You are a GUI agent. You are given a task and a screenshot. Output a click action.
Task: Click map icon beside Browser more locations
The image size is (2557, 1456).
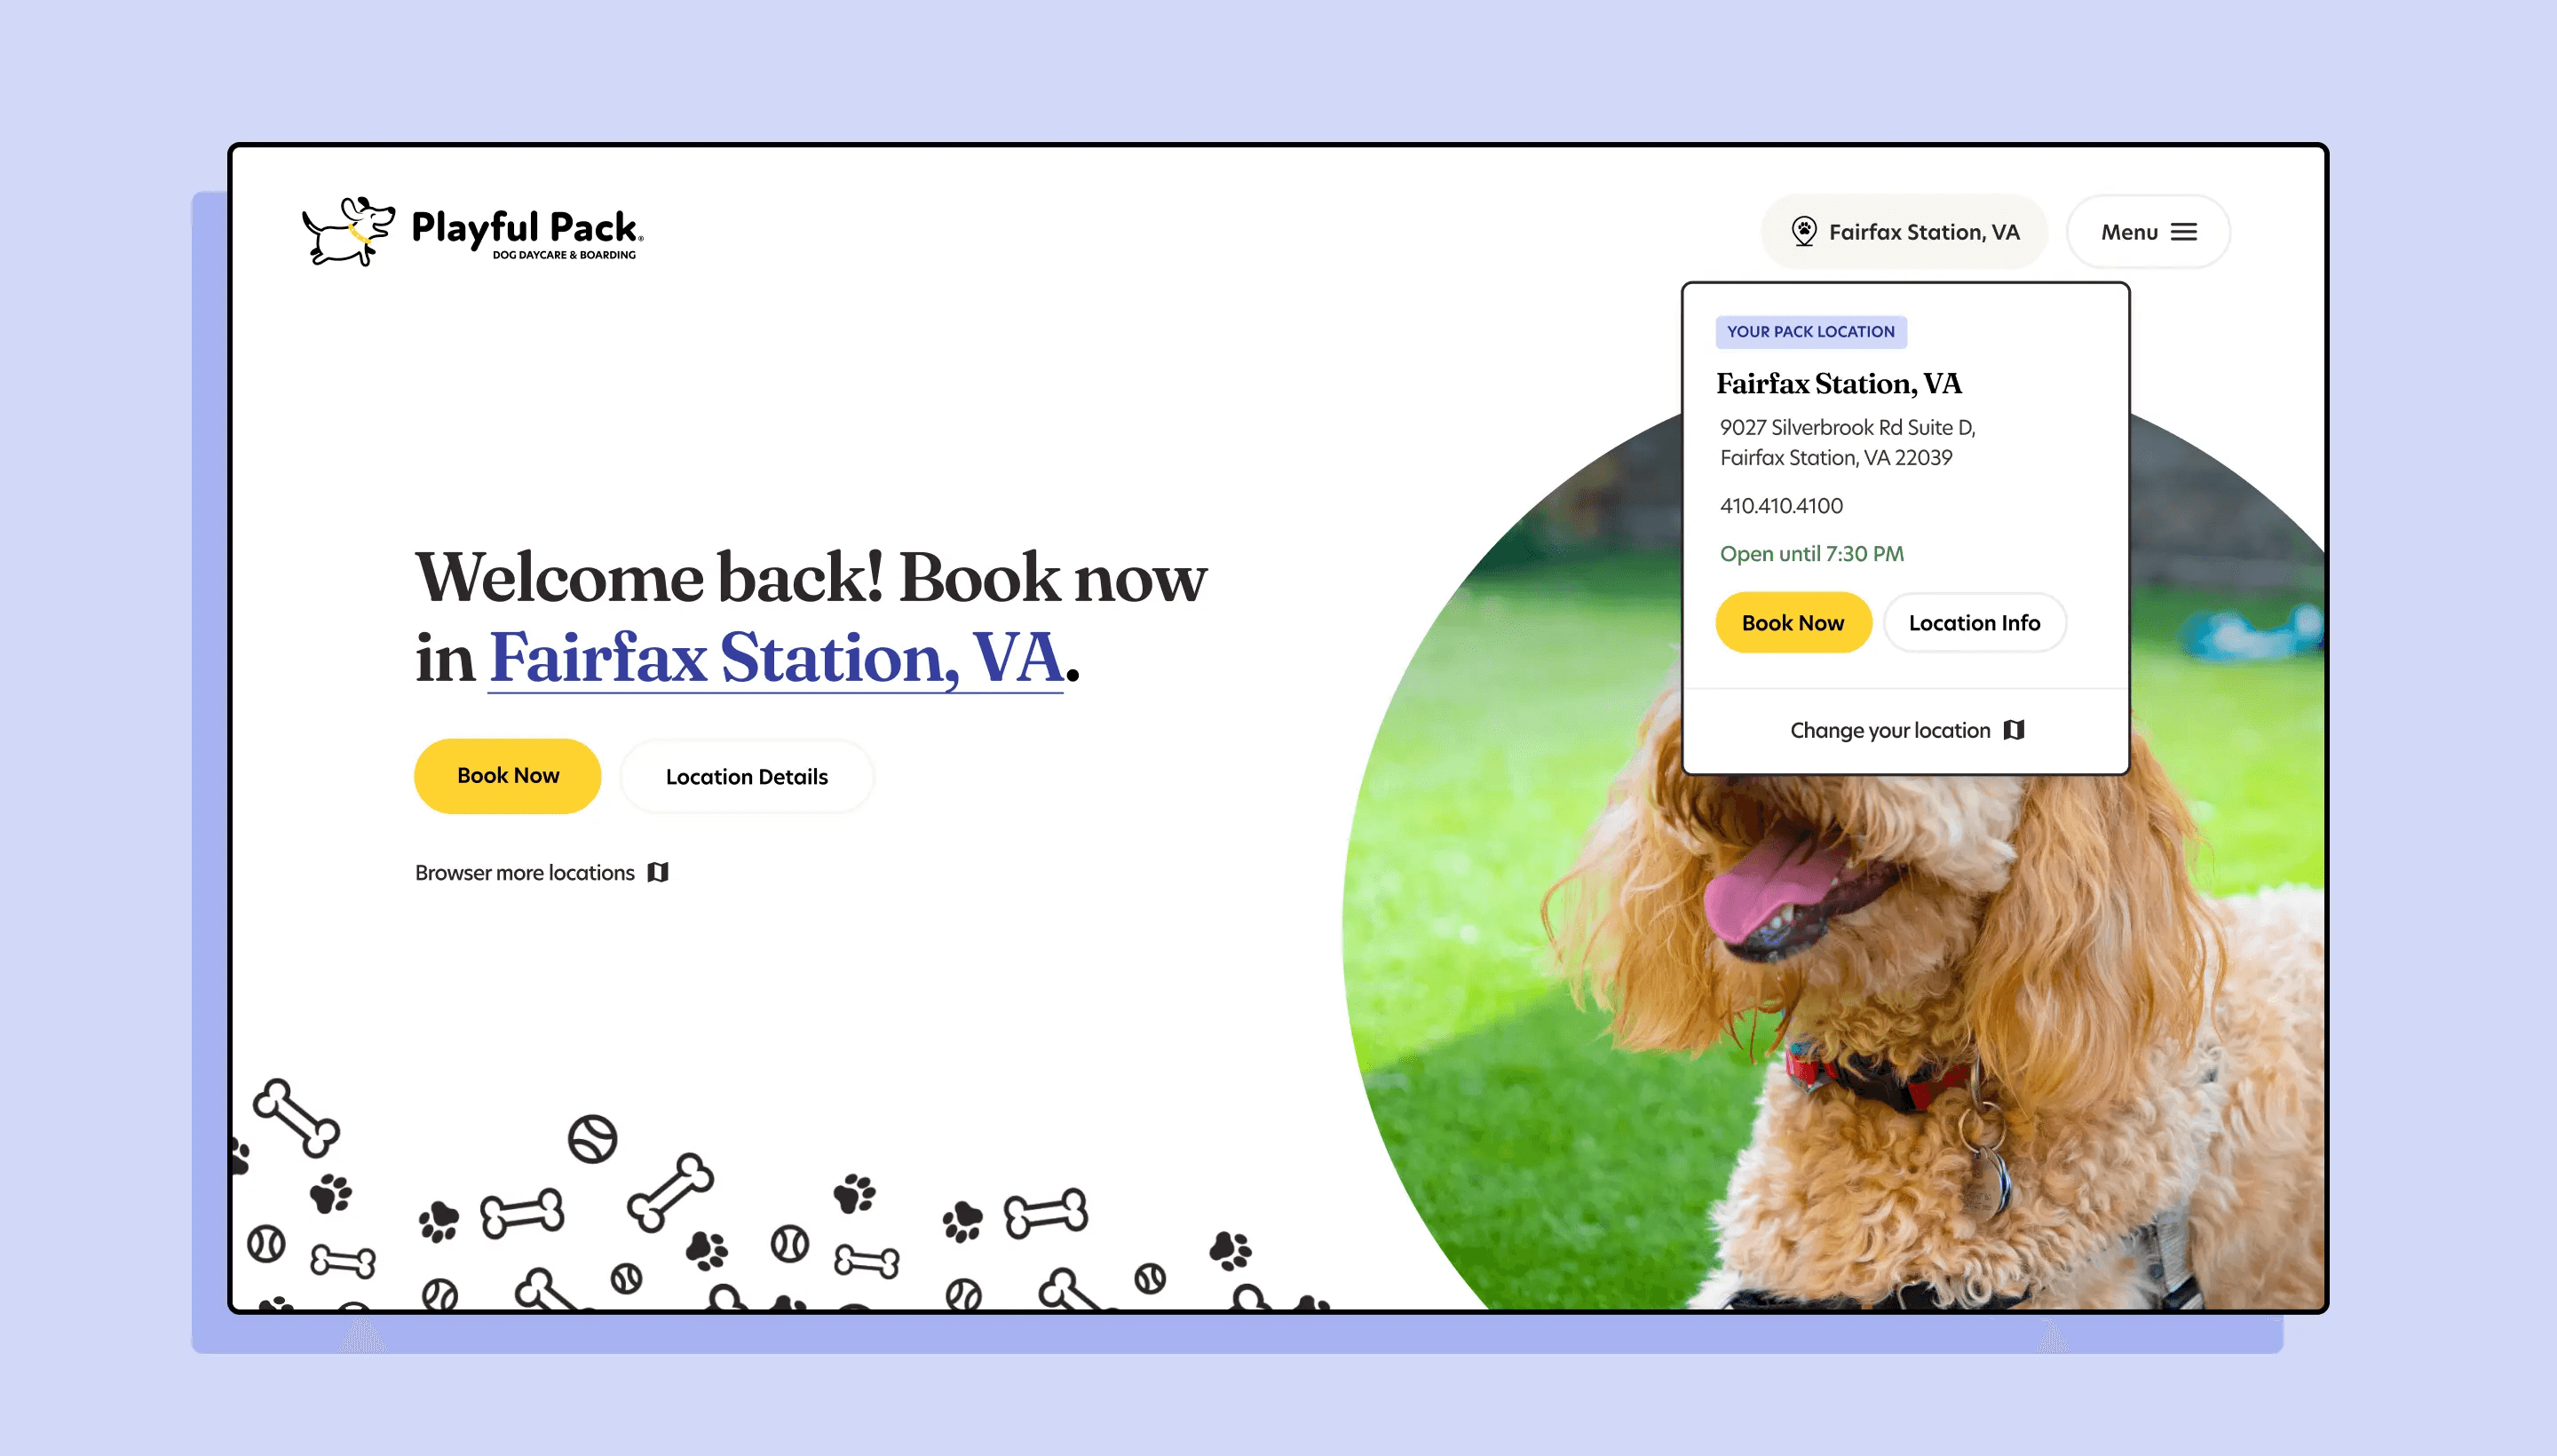tap(658, 872)
